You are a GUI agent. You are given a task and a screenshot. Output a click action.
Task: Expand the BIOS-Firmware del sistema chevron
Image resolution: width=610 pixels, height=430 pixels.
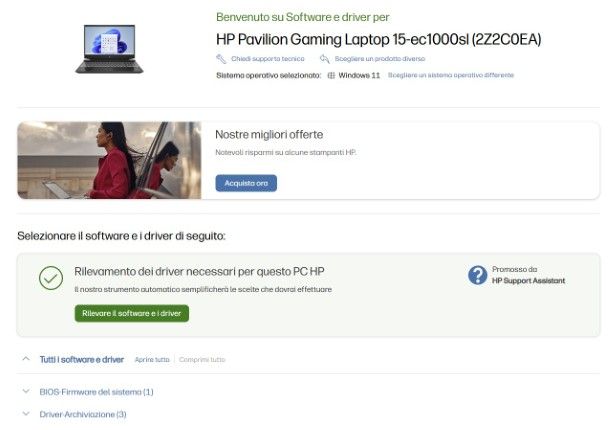[26, 391]
